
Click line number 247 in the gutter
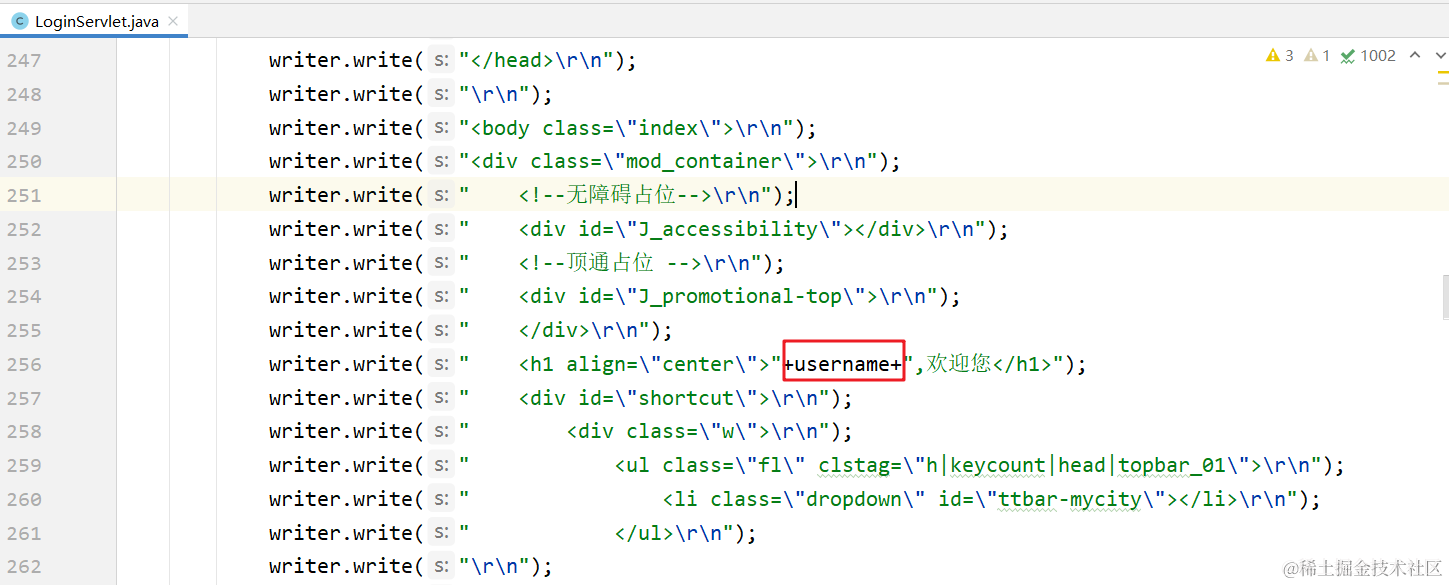tap(24, 61)
